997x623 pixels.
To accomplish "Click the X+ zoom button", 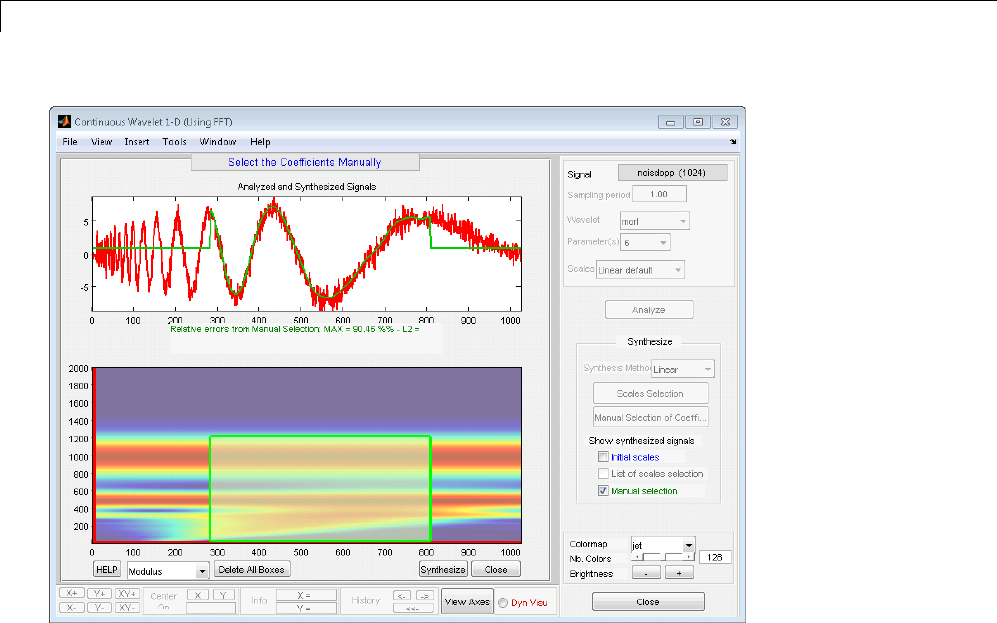I will 73,593.
